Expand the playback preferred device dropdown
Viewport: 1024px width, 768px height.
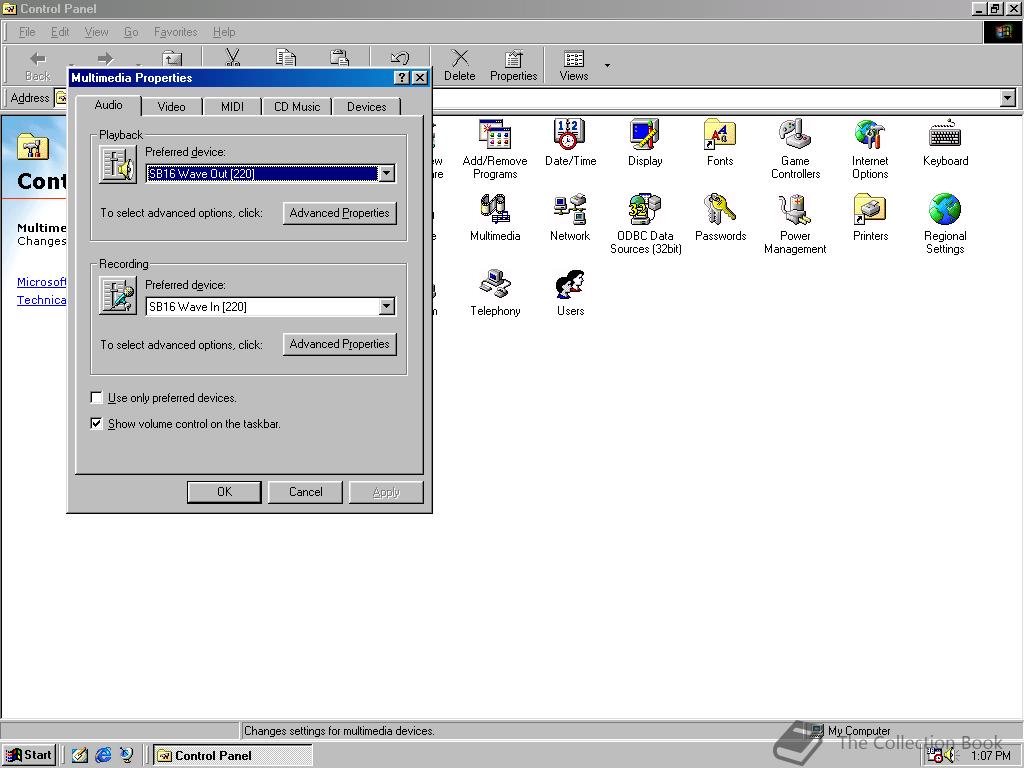(x=387, y=174)
